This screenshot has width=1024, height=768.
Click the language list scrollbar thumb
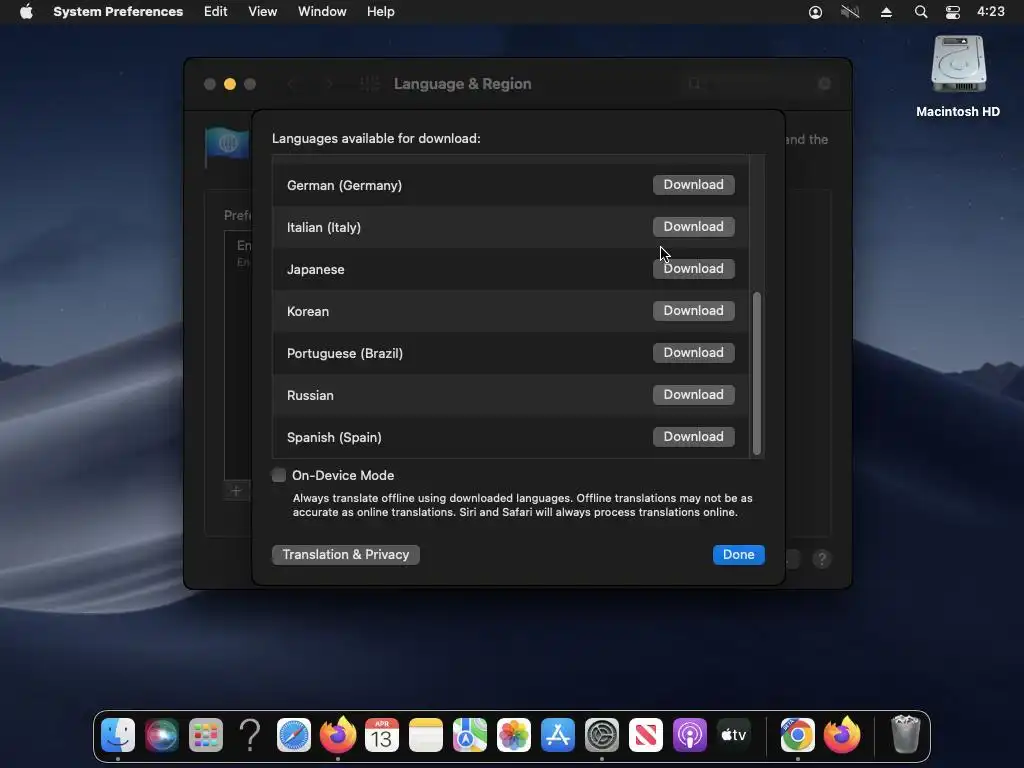click(757, 373)
